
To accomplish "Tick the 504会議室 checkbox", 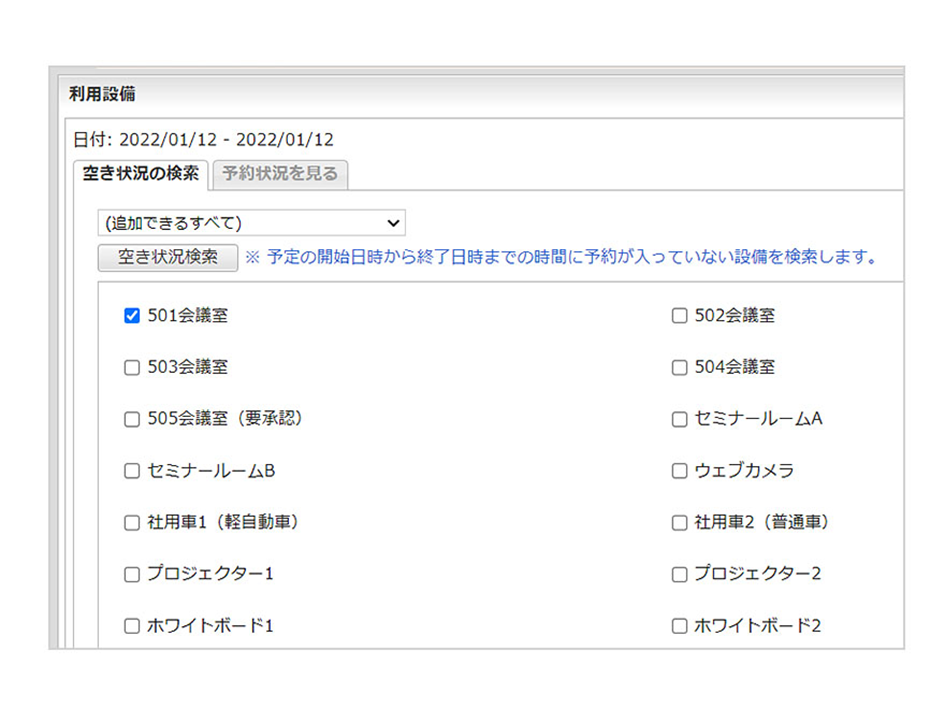I will click(x=679, y=367).
